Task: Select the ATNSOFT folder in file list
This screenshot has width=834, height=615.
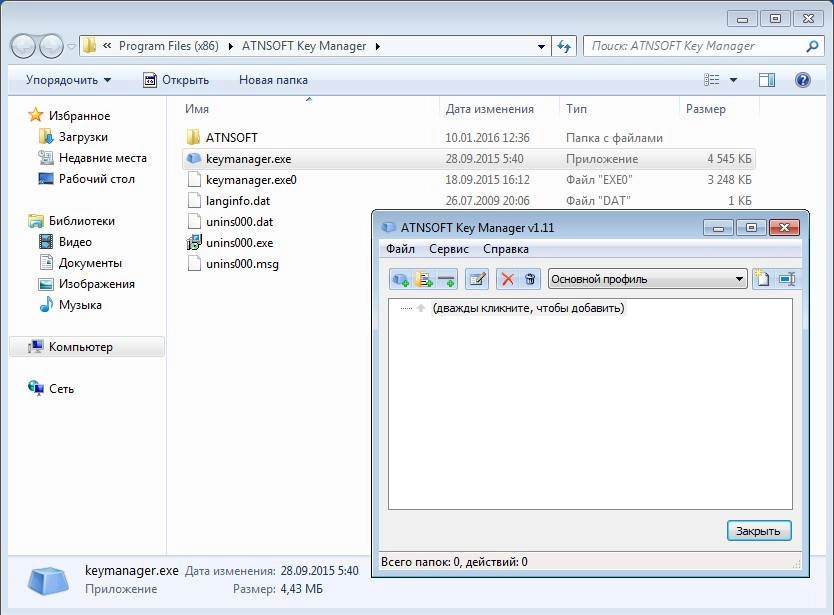Action: coord(231,138)
